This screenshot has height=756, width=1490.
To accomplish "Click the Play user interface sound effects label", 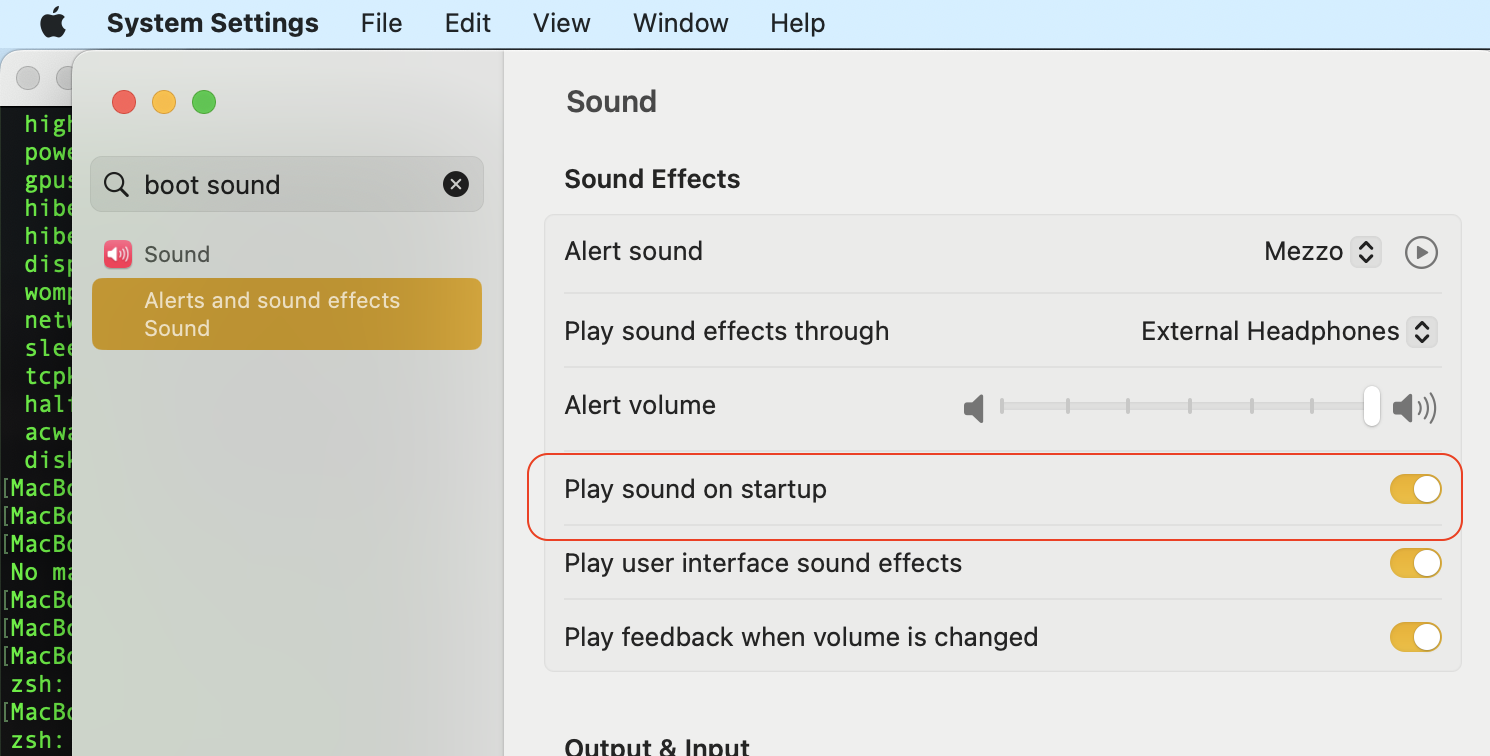I will pos(763,563).
